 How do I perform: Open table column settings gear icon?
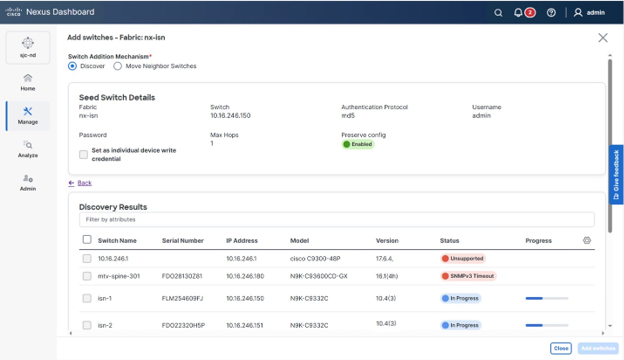[x=587, y=240]
